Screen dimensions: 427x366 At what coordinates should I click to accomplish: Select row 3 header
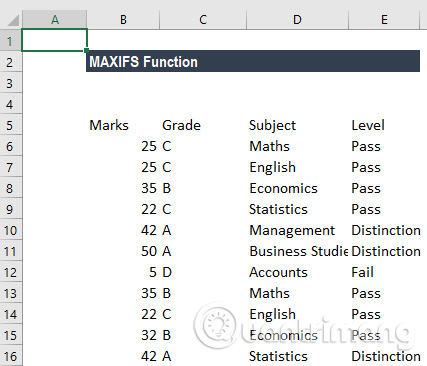11,83
